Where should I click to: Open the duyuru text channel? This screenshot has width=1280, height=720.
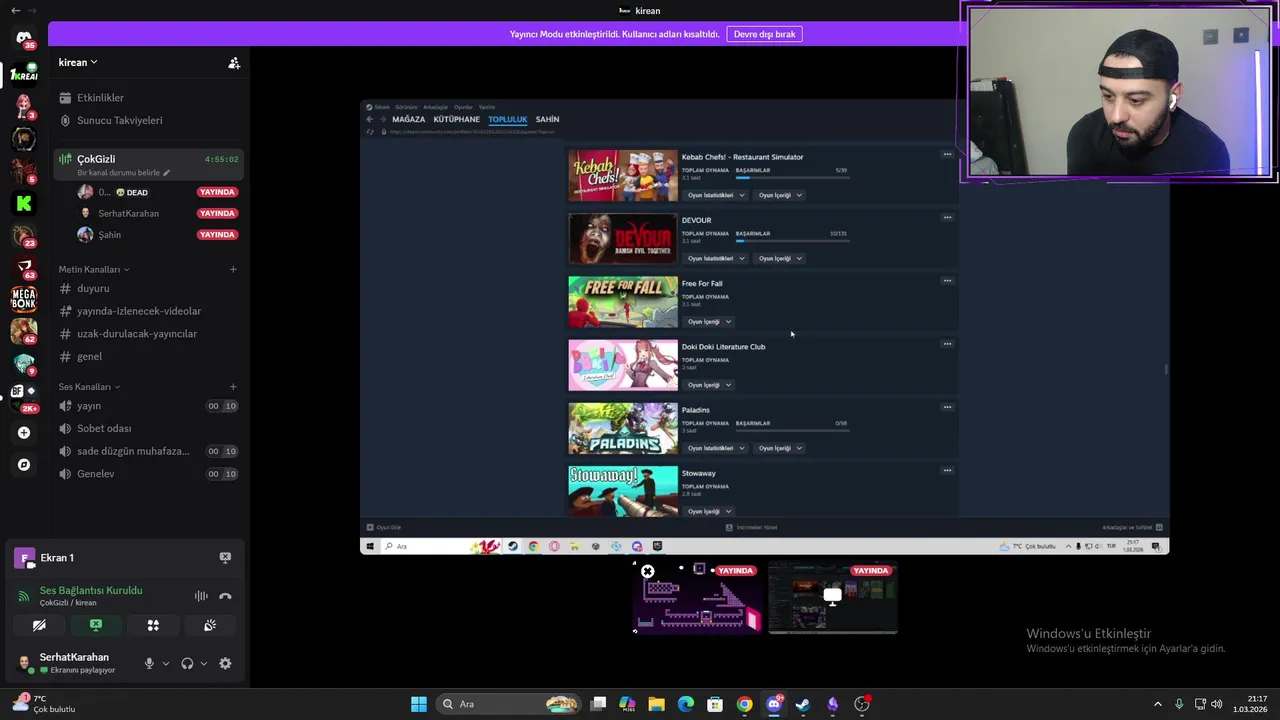(148, 289)
